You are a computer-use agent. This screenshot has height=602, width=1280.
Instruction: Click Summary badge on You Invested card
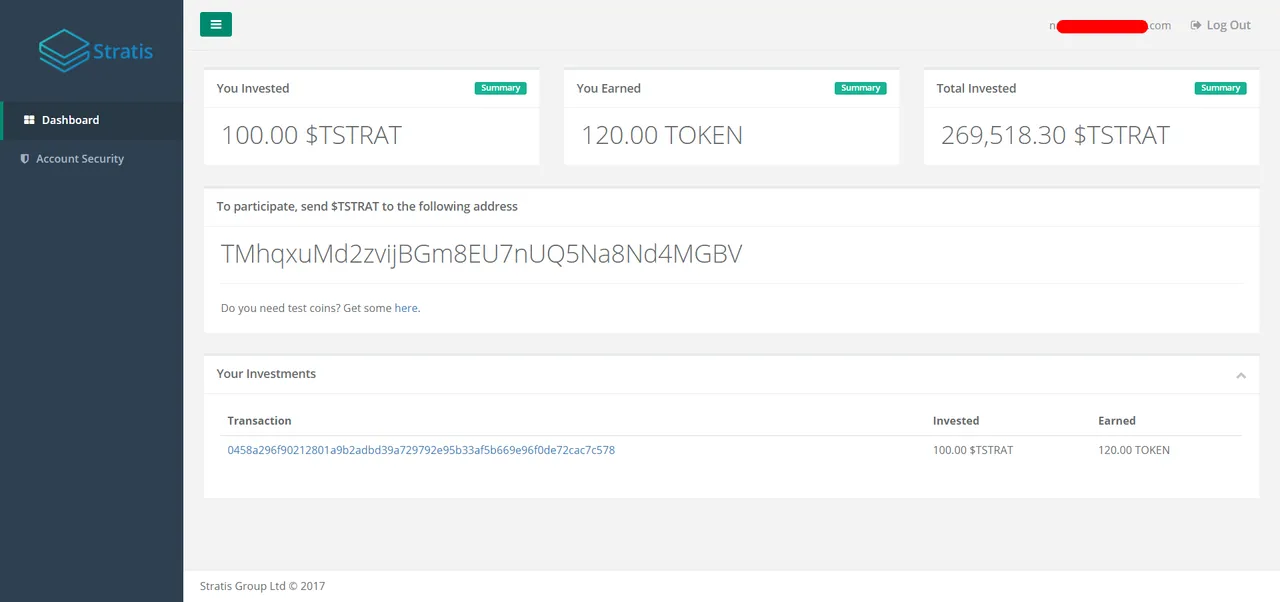pyautogui.click(x=501, y=88)
